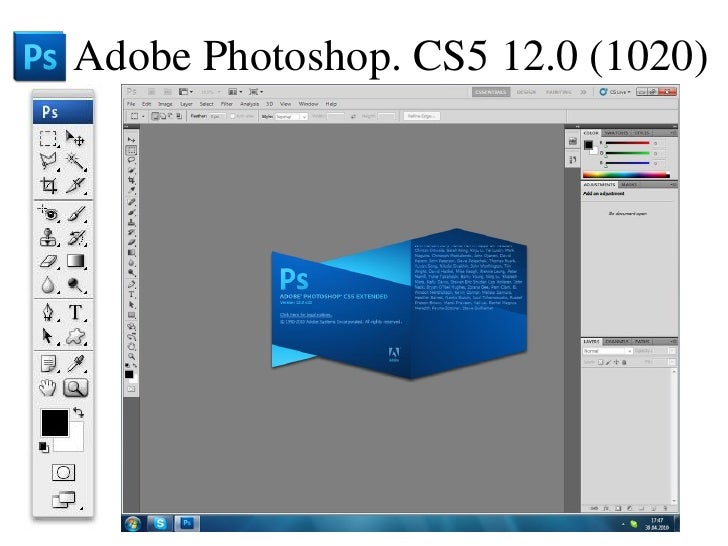The height and width of the screenshot is (546, 728).
Task: Click the Feather input field
Action: [x=218, y=116]
